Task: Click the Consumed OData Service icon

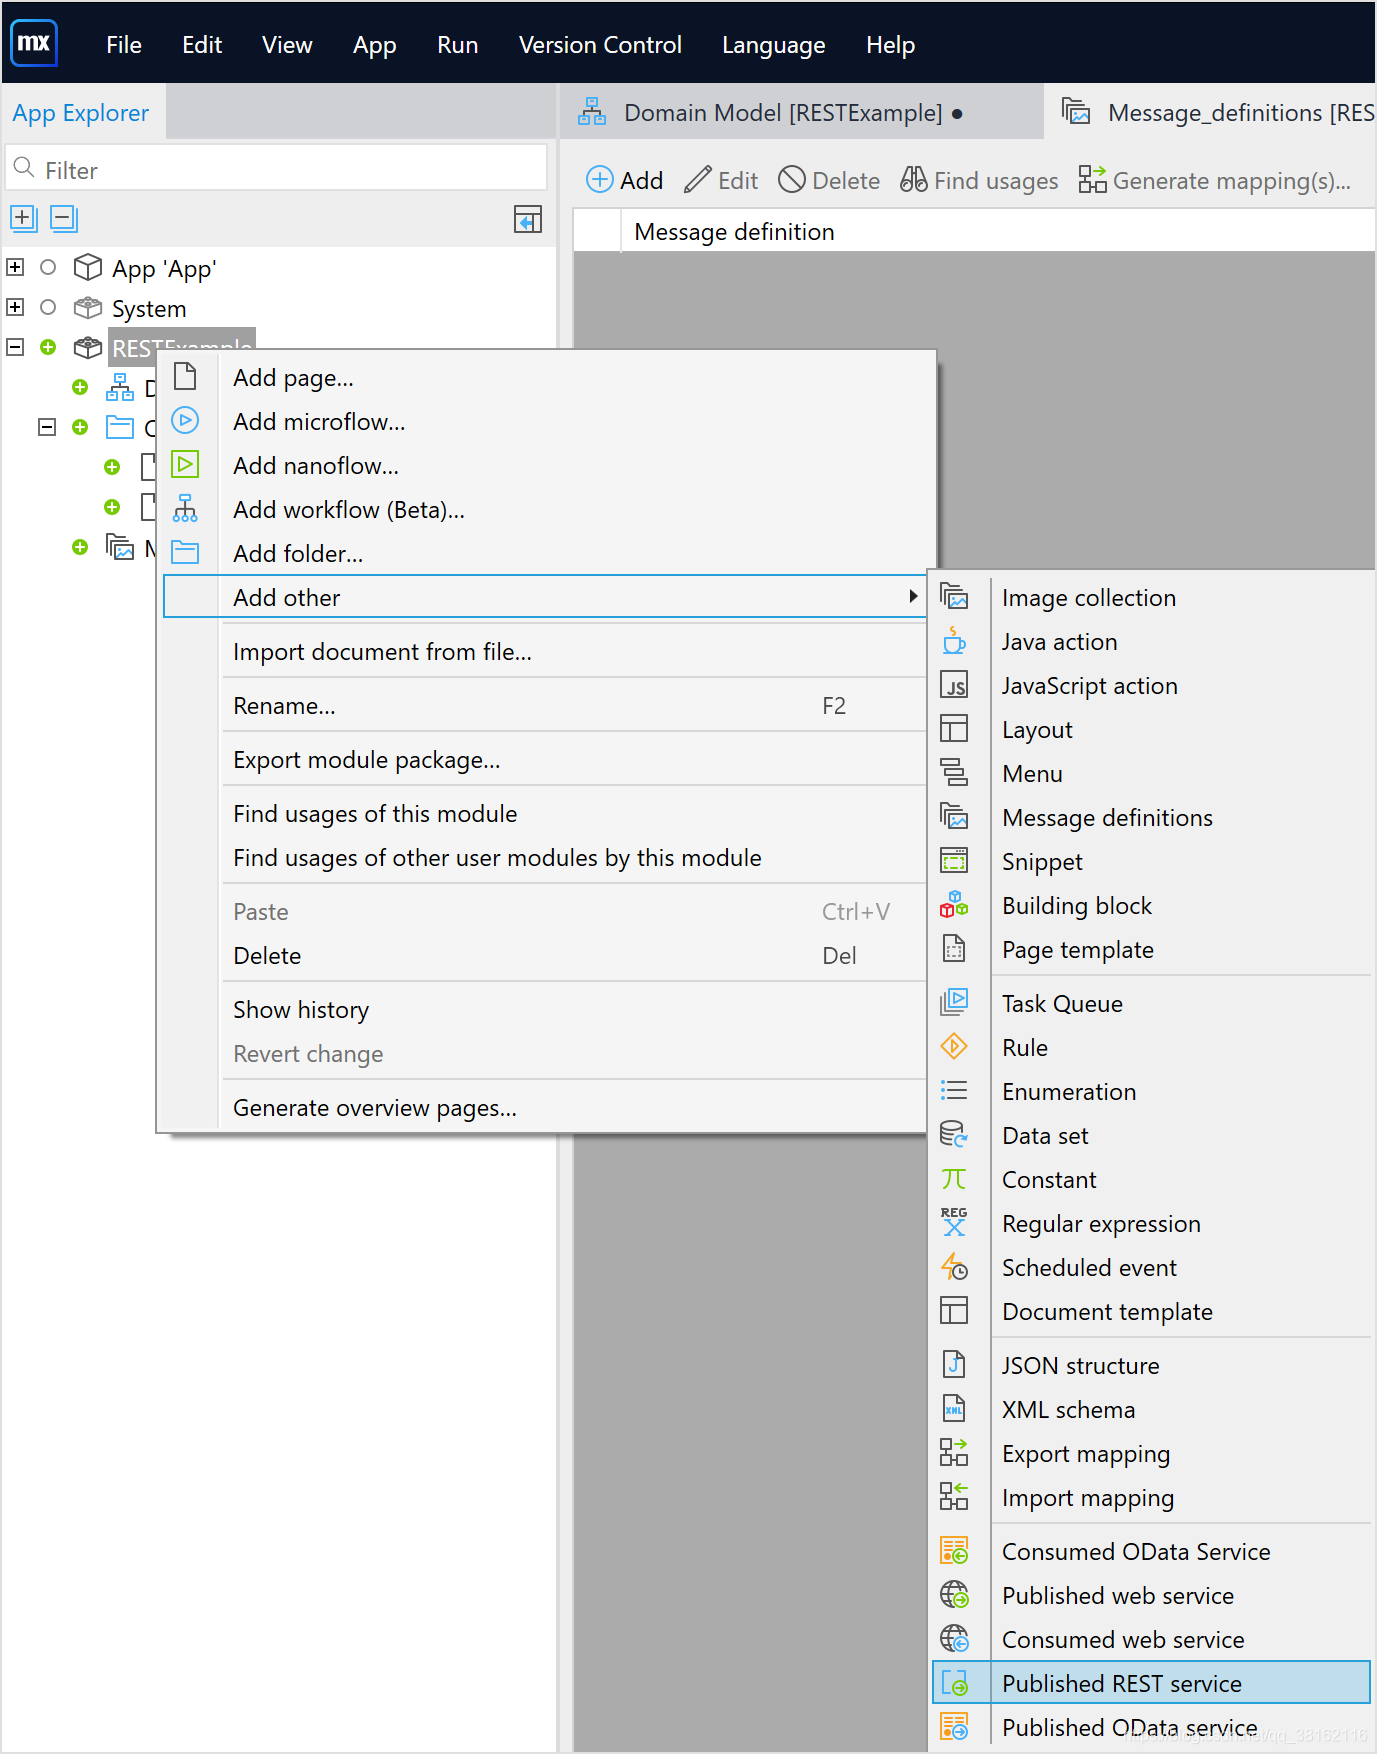Action: click(x=954, y=1551)
